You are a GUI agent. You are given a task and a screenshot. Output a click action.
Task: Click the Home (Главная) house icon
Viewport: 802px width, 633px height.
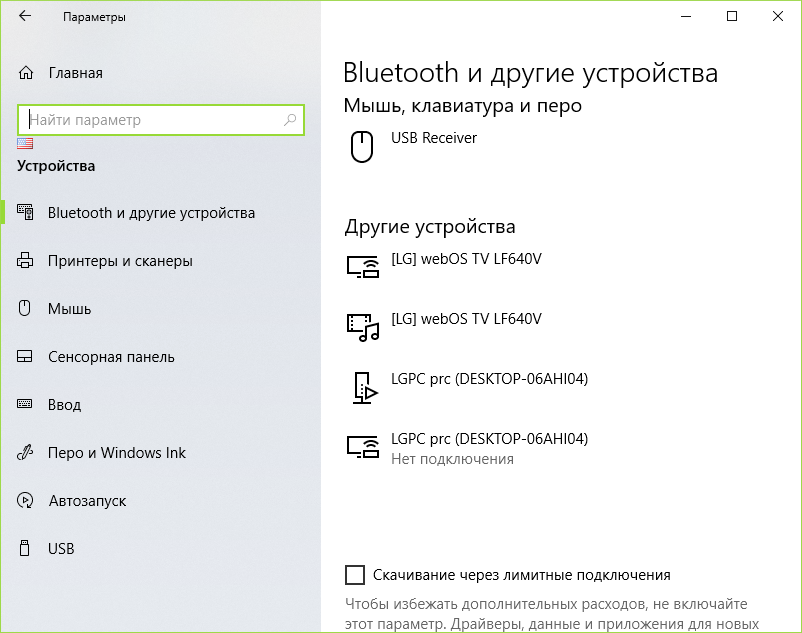(26, 73)
